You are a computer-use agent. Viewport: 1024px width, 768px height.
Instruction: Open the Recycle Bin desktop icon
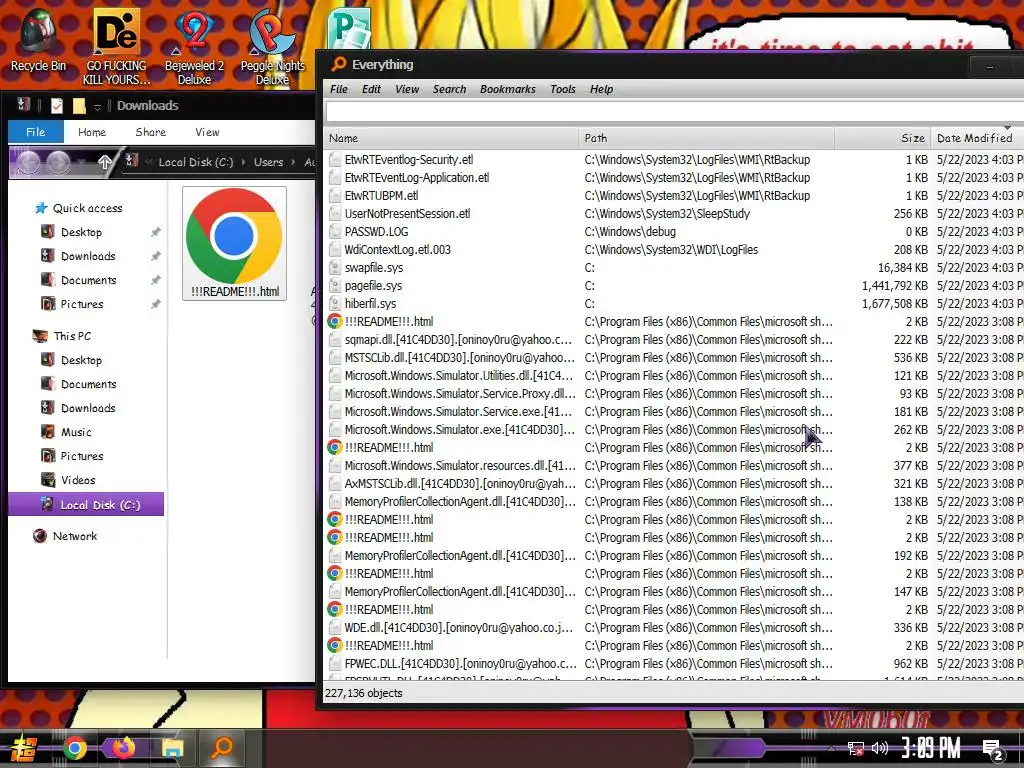(38, 40)
